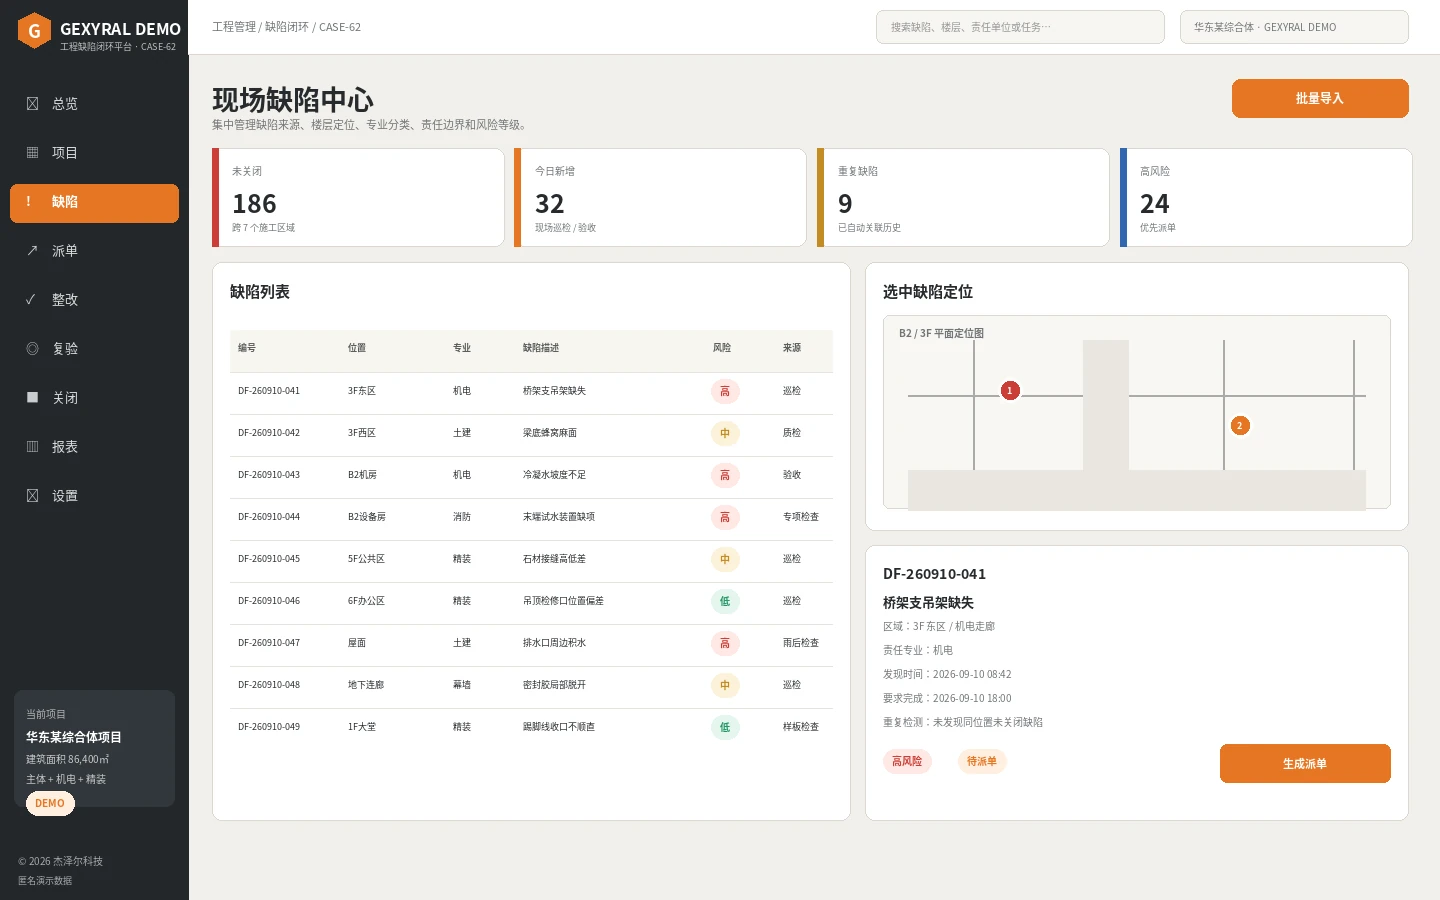Screen dimensions: 1440x900
Task: Select the active 缺陷 menu item
Action: tap(94, 203)
